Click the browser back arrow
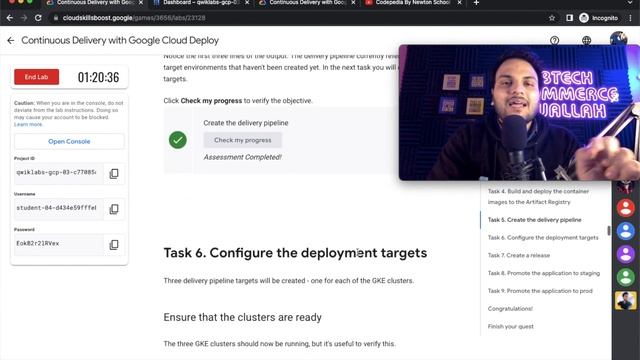The width and height of the screenshot is (640, 360). (9, 18)
